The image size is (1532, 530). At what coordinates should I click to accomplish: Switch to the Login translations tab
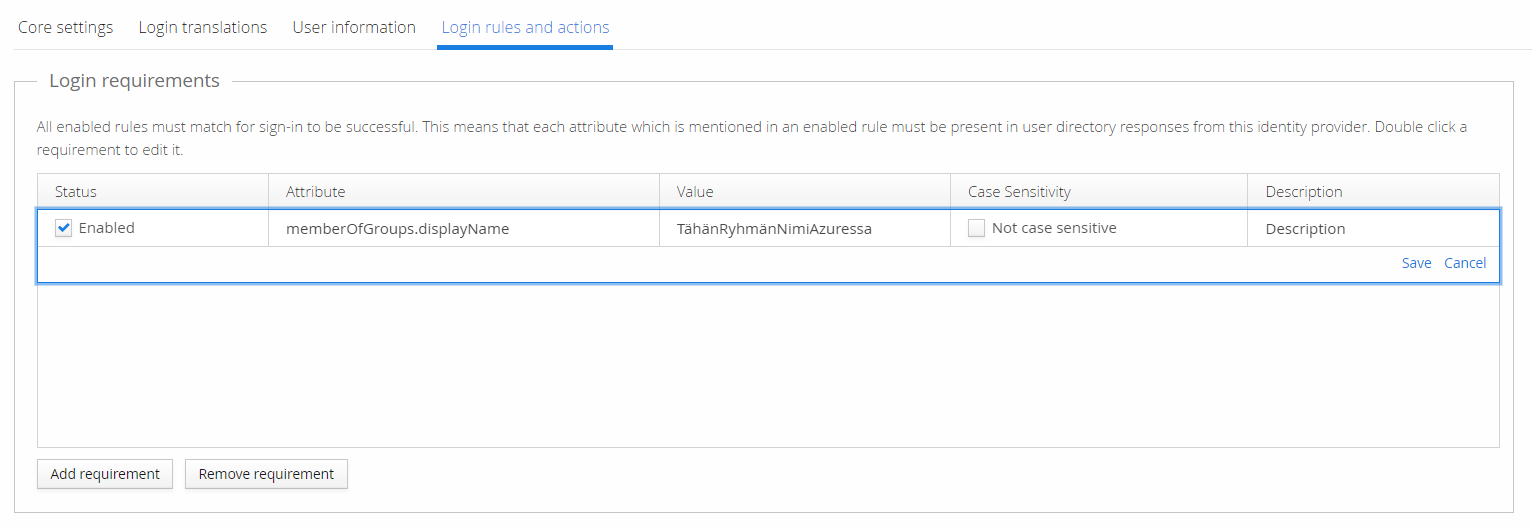click(x=202, y=27)
